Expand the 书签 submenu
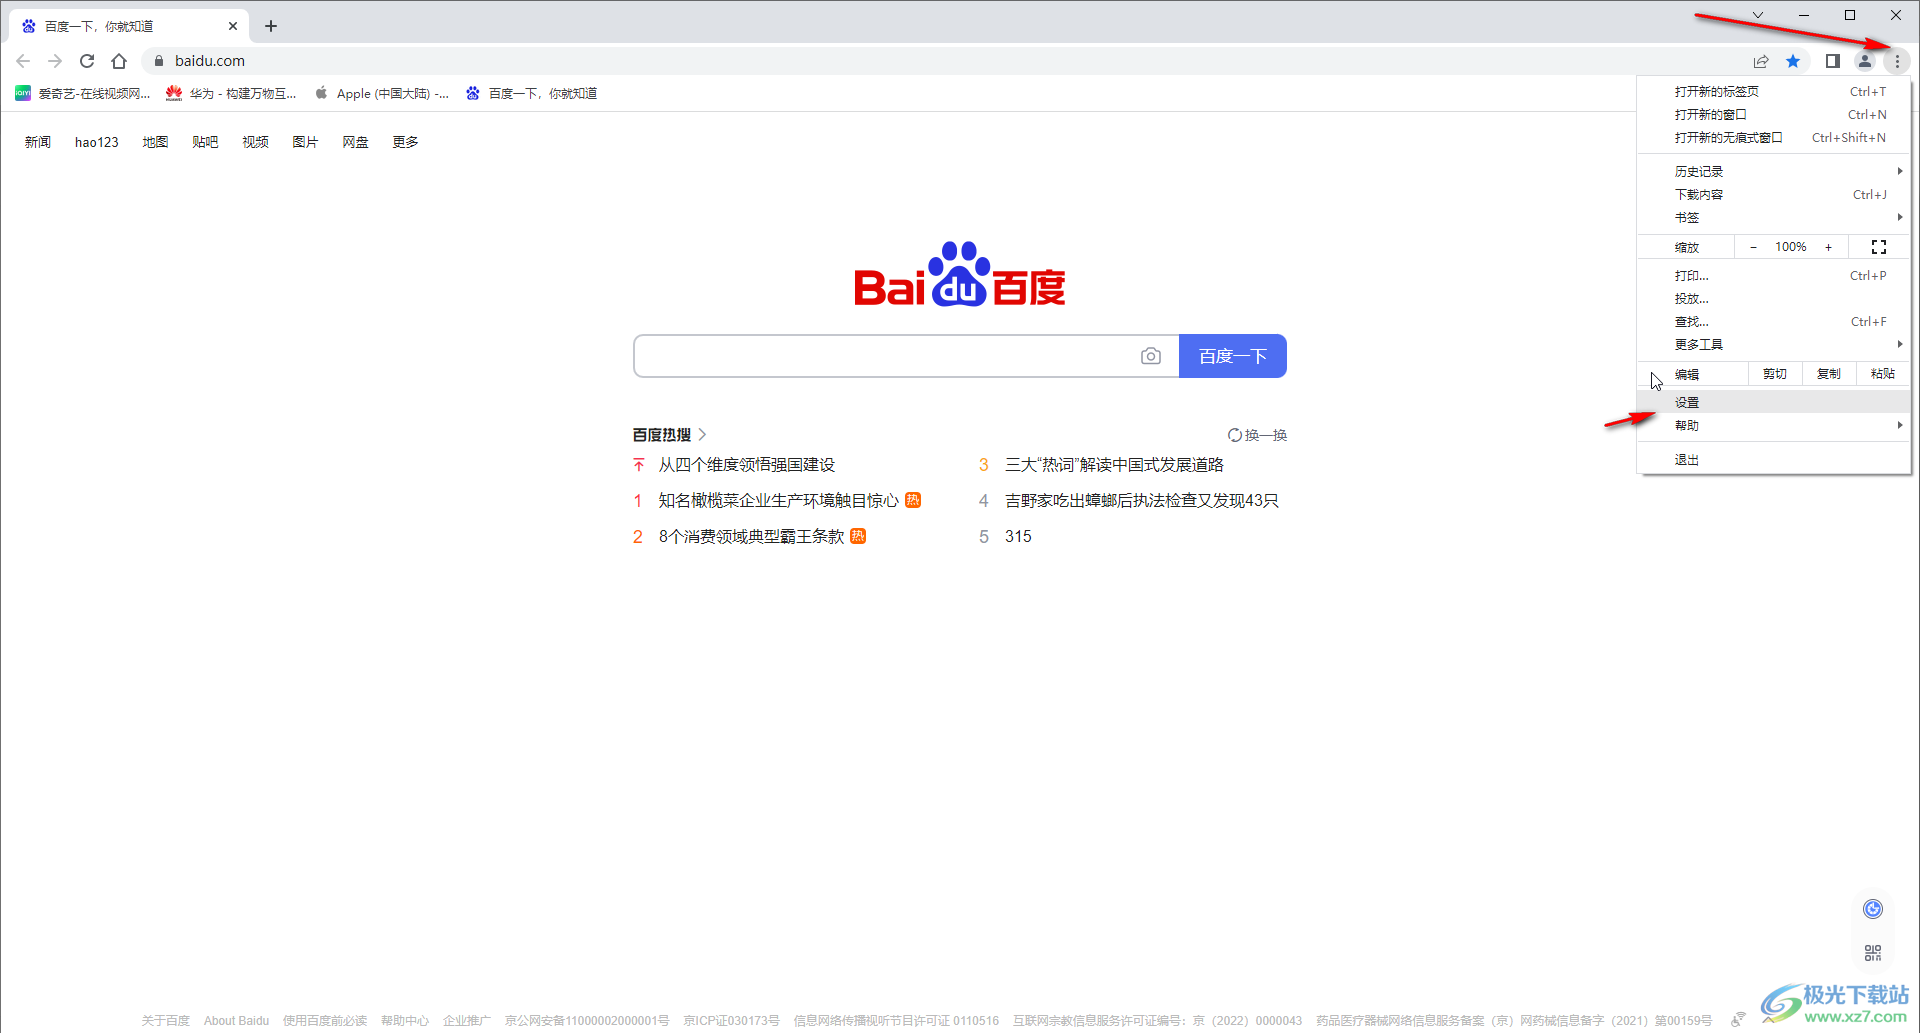The height and width of the screenshot is (1033, 1920). pos(1774,217)
